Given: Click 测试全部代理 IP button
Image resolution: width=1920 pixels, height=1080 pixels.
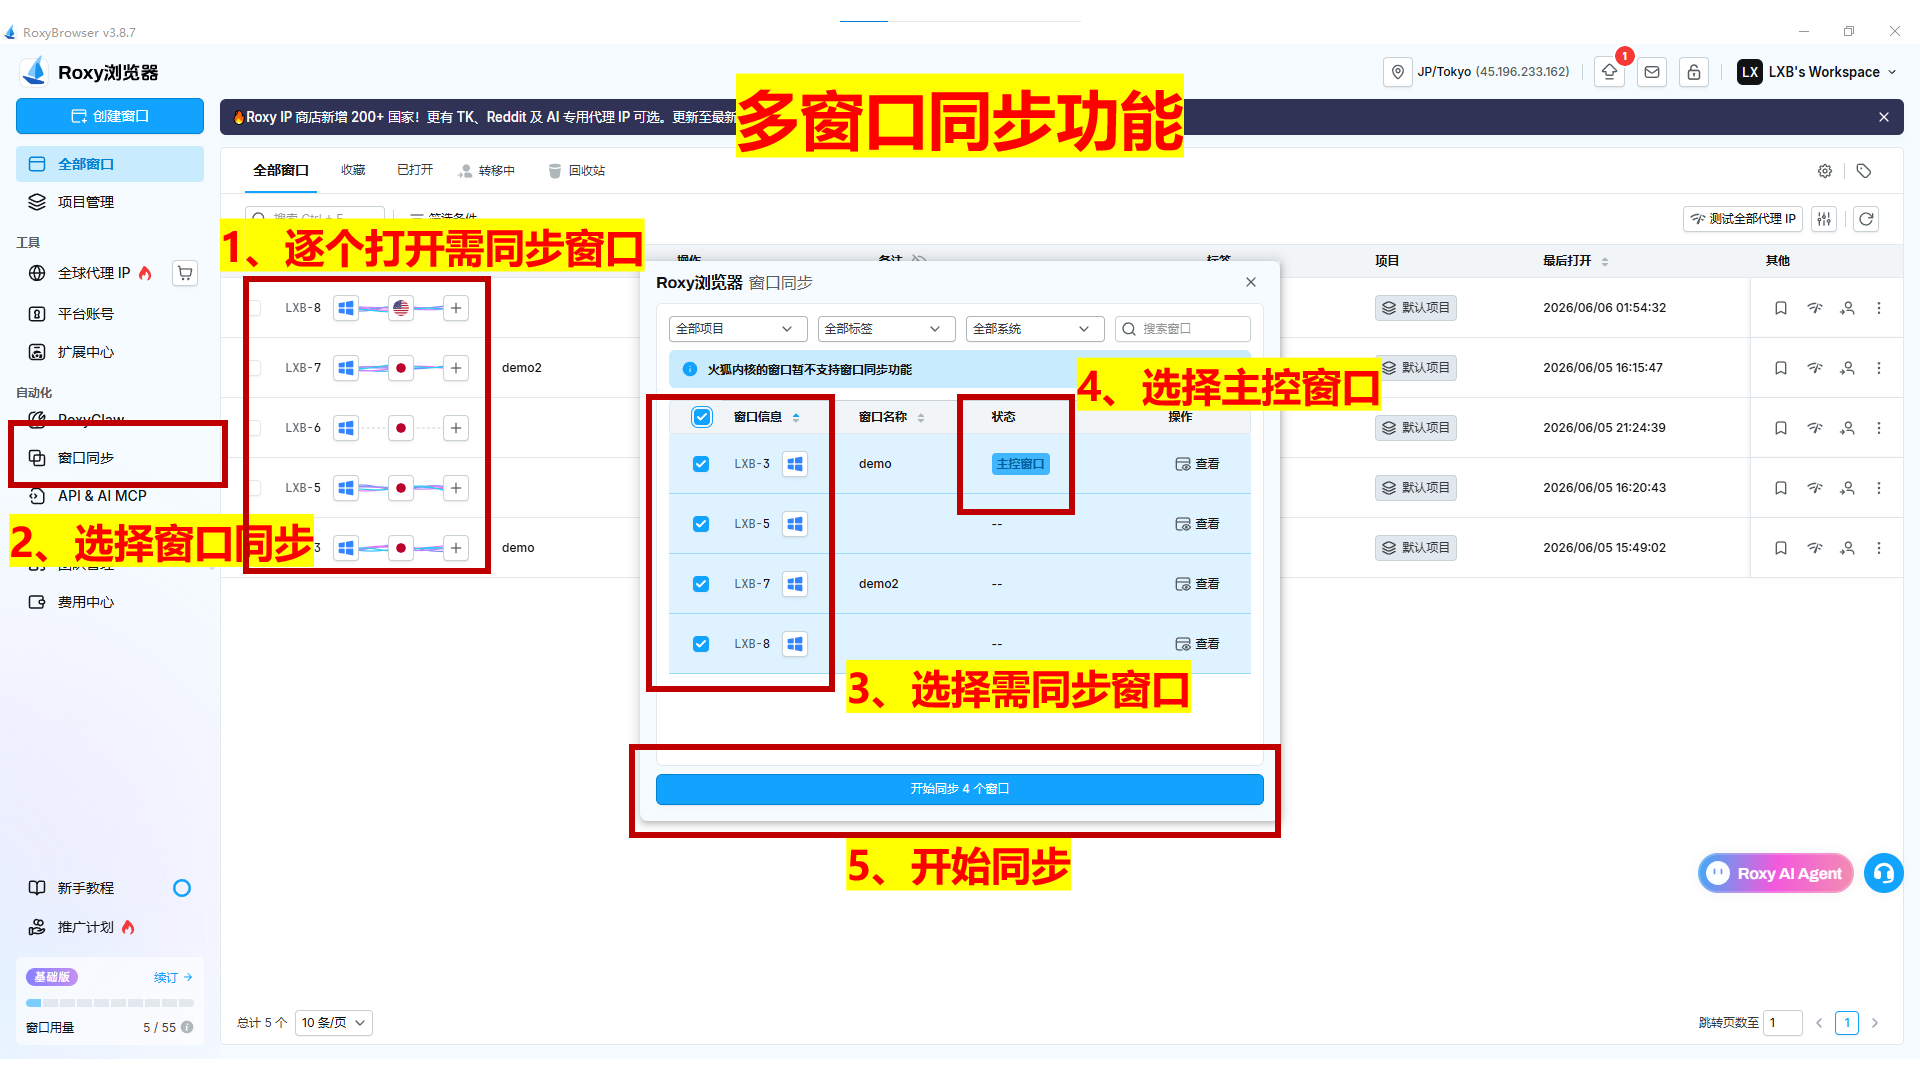Looking at the screenshot, I should [x=1743, y=219].
